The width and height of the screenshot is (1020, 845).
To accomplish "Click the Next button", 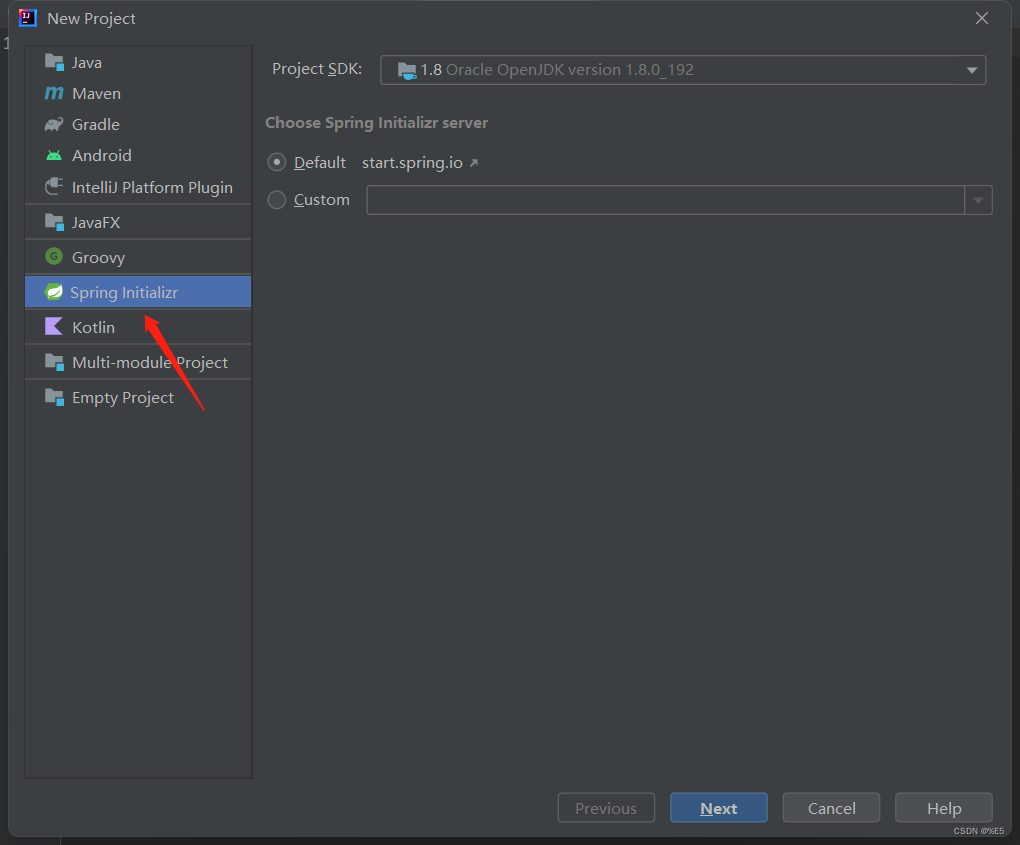I will pyautogui.click(x=719, y=808).
